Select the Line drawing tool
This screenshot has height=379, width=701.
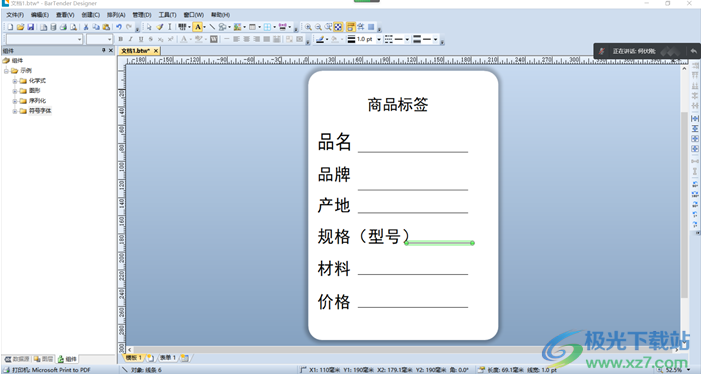(x=212, y=27)
